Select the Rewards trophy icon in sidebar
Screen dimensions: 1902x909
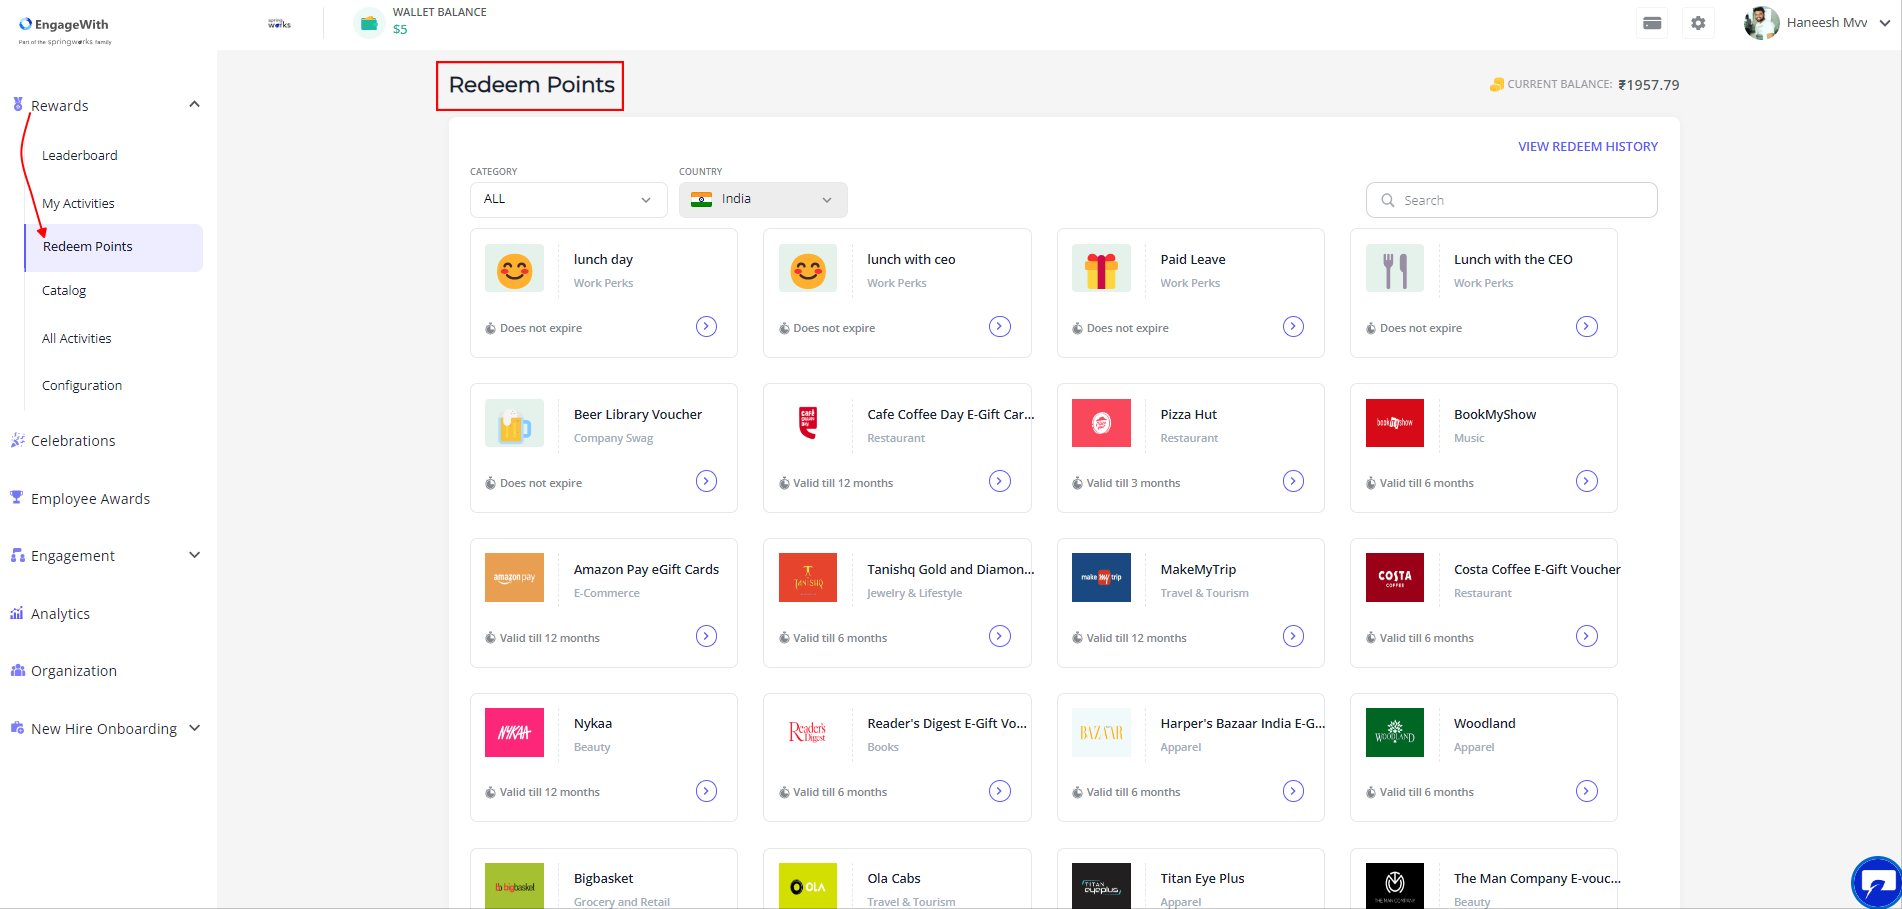[x=16, y=104]
